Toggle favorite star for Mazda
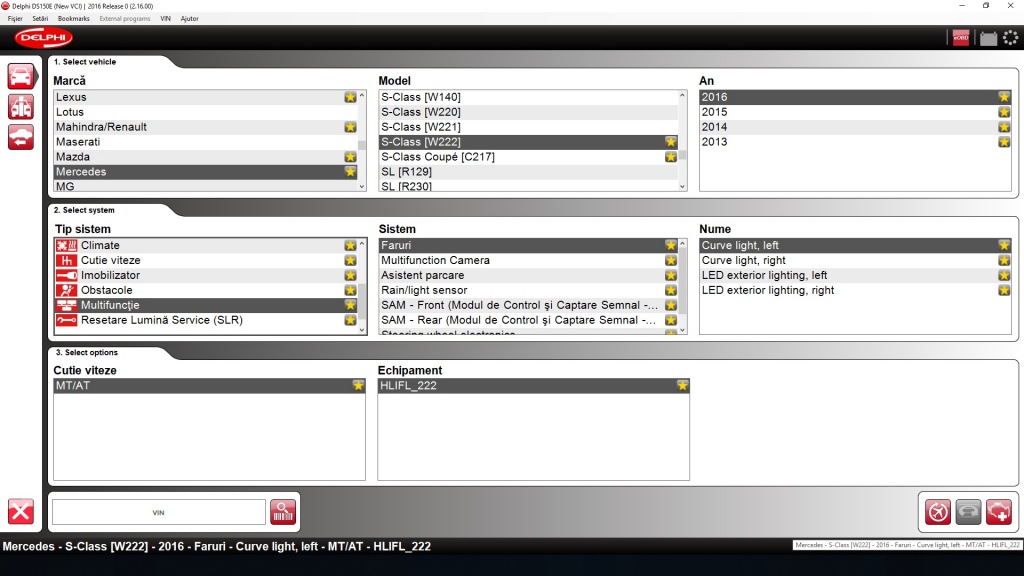This screenshot has width=1024, height=576. (x=351, y=157)
